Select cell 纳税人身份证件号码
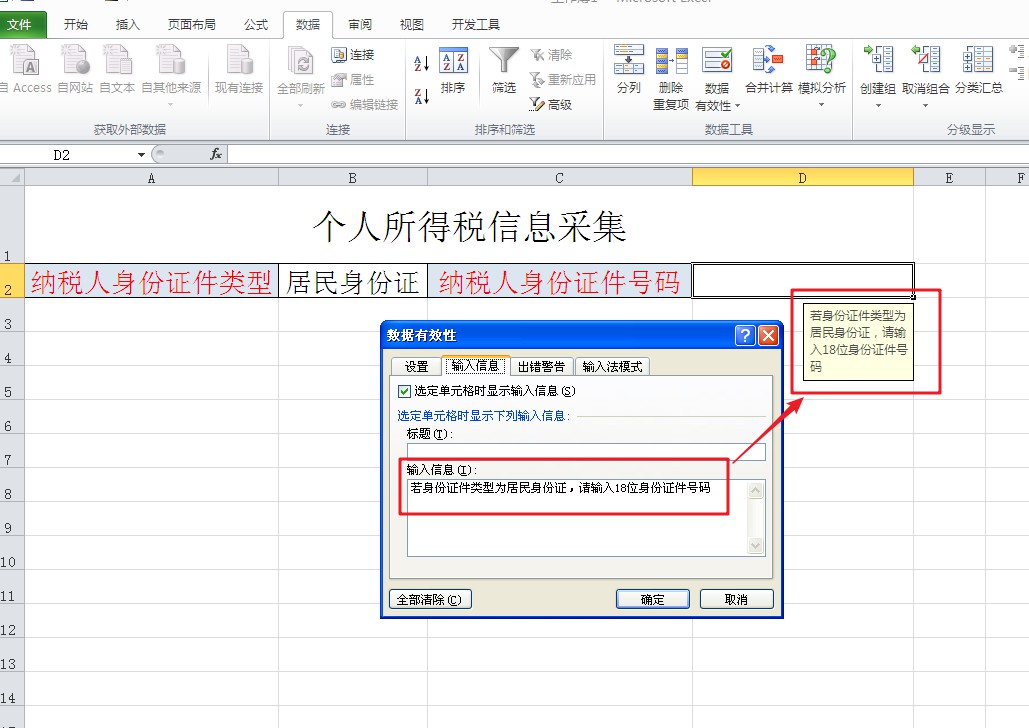 (x=559, y=282)
